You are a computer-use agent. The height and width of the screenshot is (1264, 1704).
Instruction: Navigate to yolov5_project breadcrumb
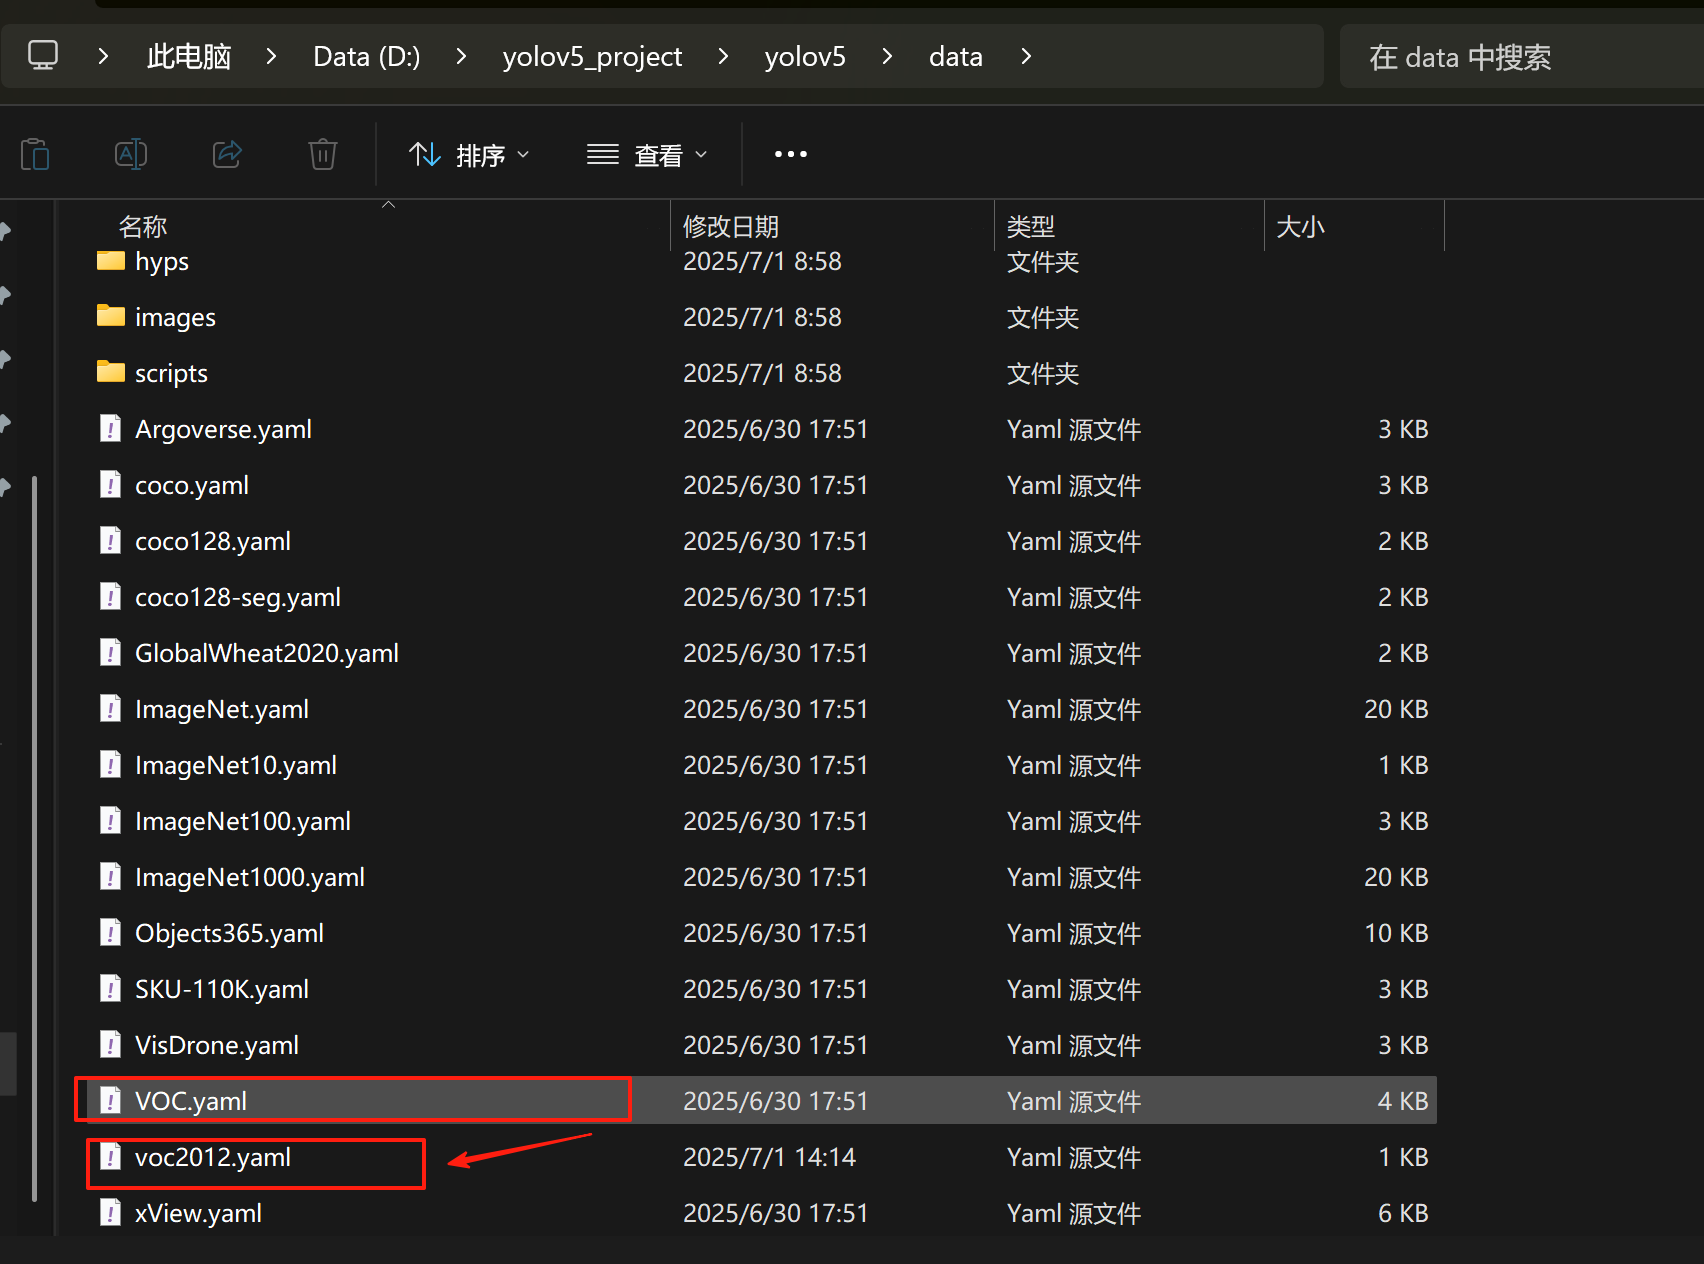pos(592,56)
